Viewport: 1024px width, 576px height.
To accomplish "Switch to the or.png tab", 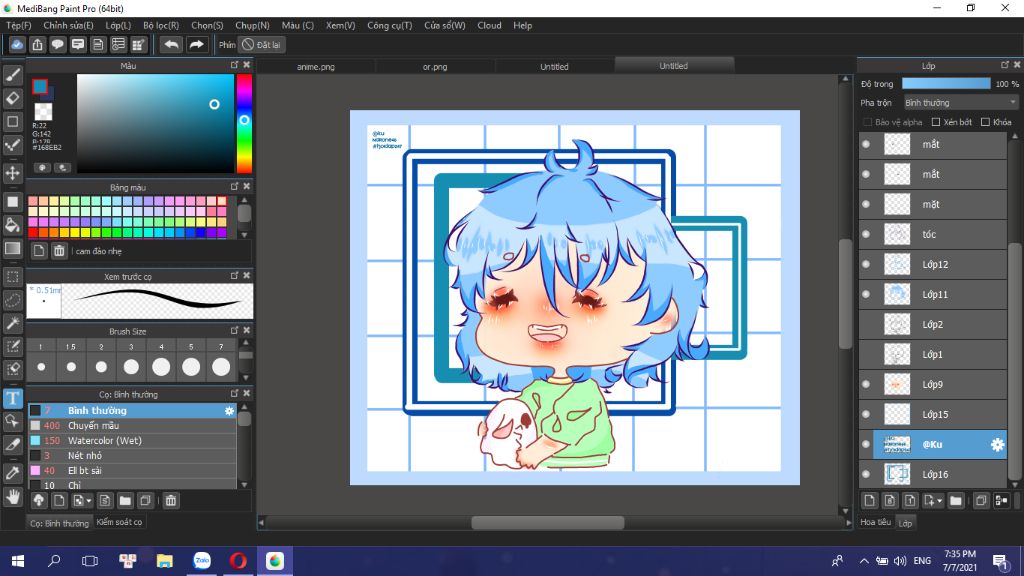I will [435, 67].
